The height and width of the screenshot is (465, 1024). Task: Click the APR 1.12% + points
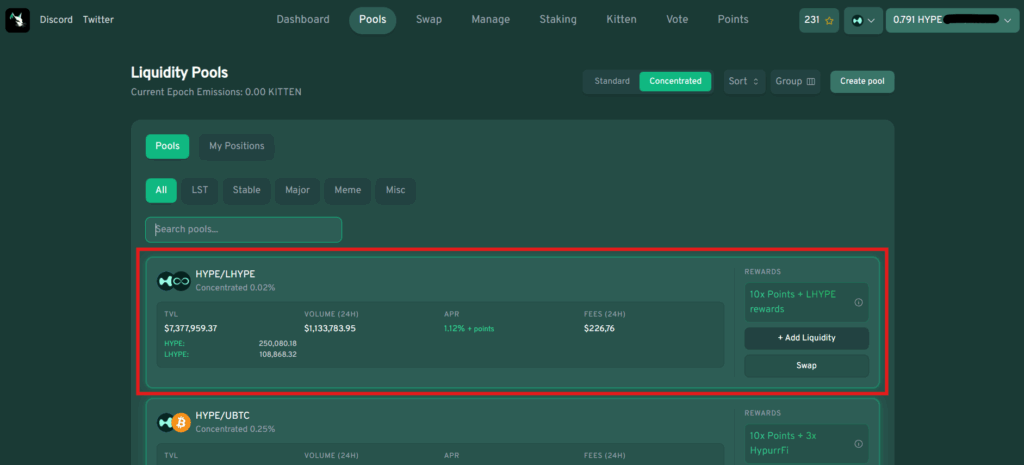point(469,329)
